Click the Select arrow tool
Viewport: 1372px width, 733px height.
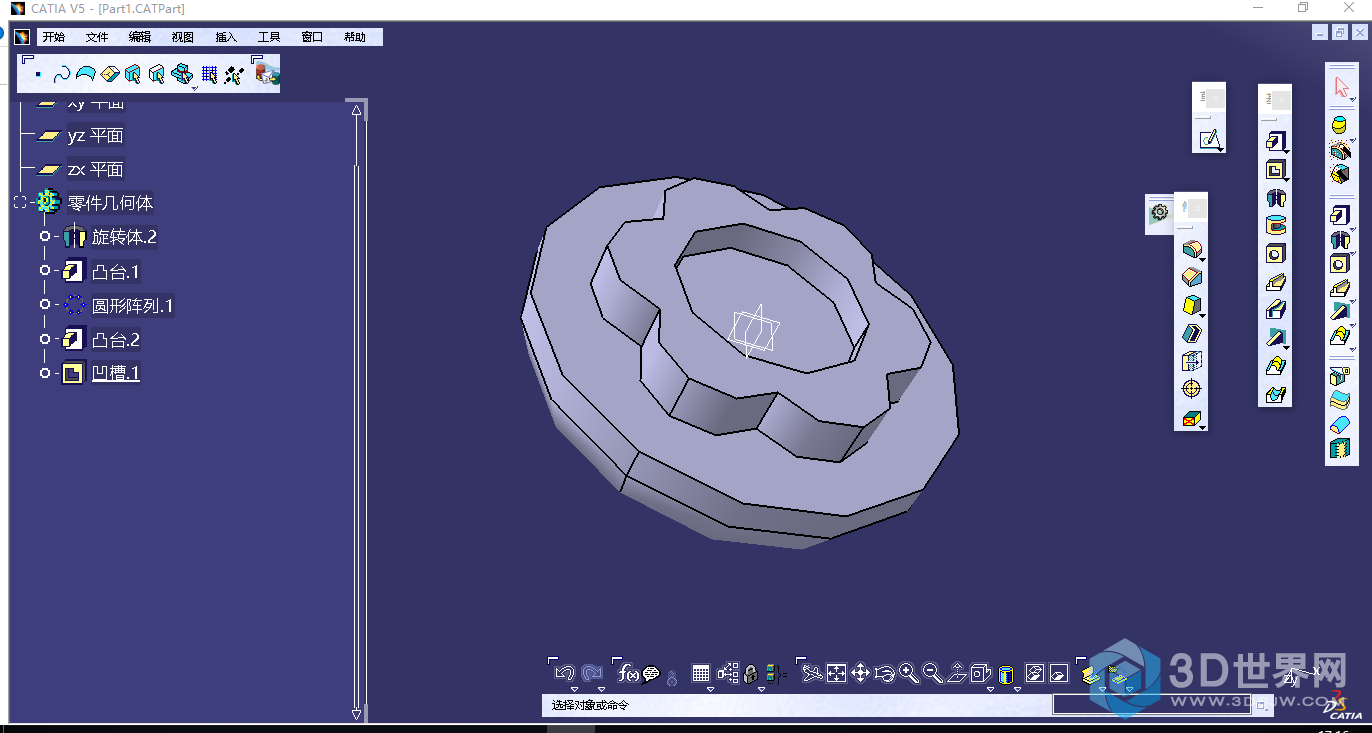pyautogui.click(x=1341, y=87)
